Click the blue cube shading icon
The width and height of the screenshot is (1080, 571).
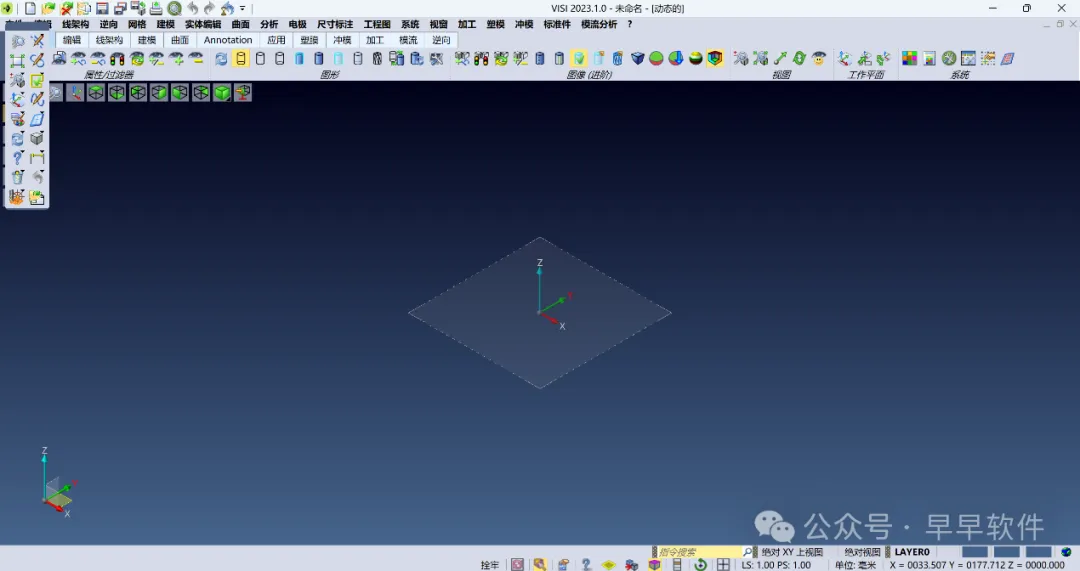(637, 59)
